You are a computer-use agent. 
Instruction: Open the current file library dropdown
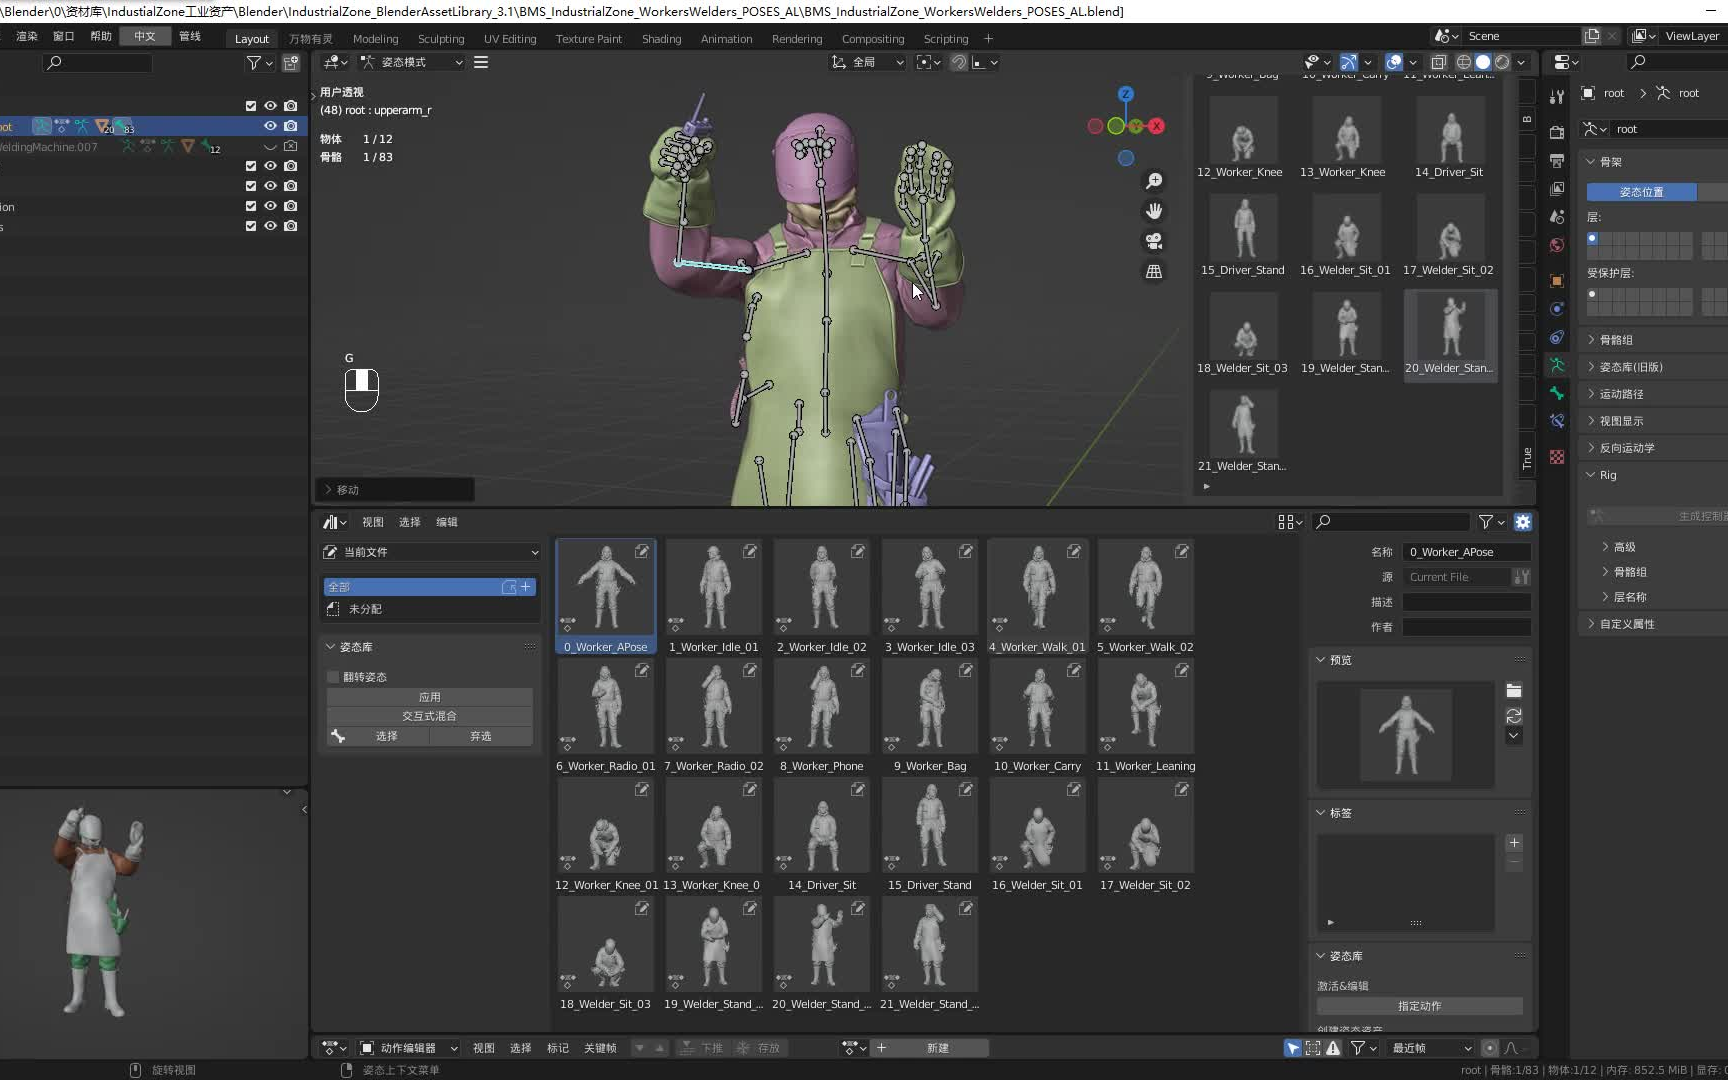point(430,552)
